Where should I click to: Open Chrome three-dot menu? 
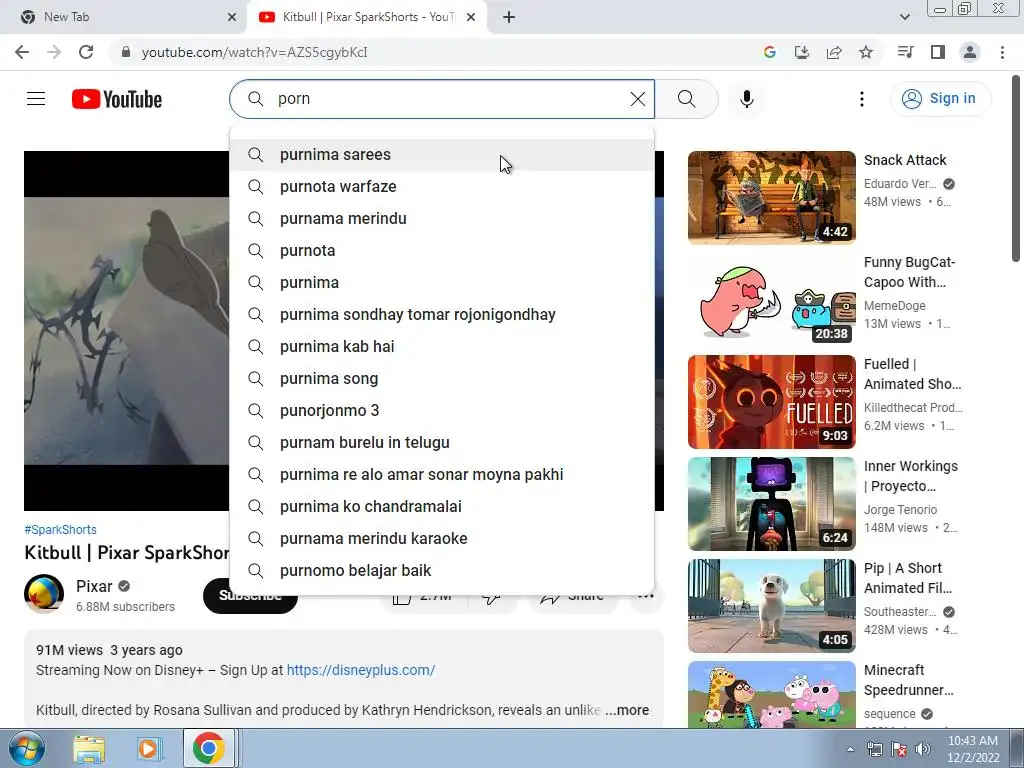coord(1002,52)
